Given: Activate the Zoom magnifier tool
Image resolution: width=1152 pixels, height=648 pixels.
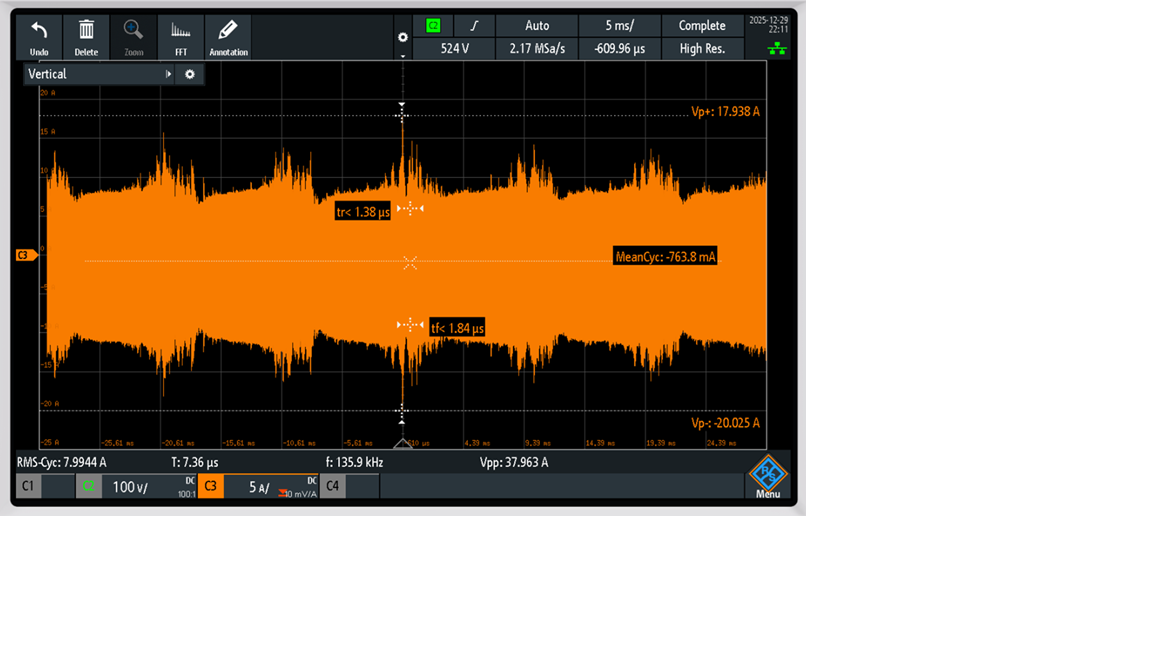Looking at the screenshot, I should point(133,37).
